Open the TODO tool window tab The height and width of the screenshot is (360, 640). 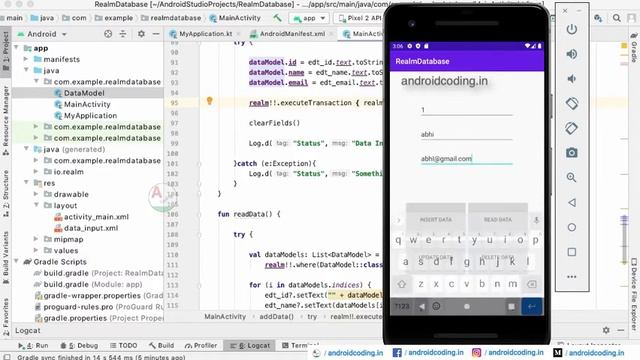tap(123, 345)
